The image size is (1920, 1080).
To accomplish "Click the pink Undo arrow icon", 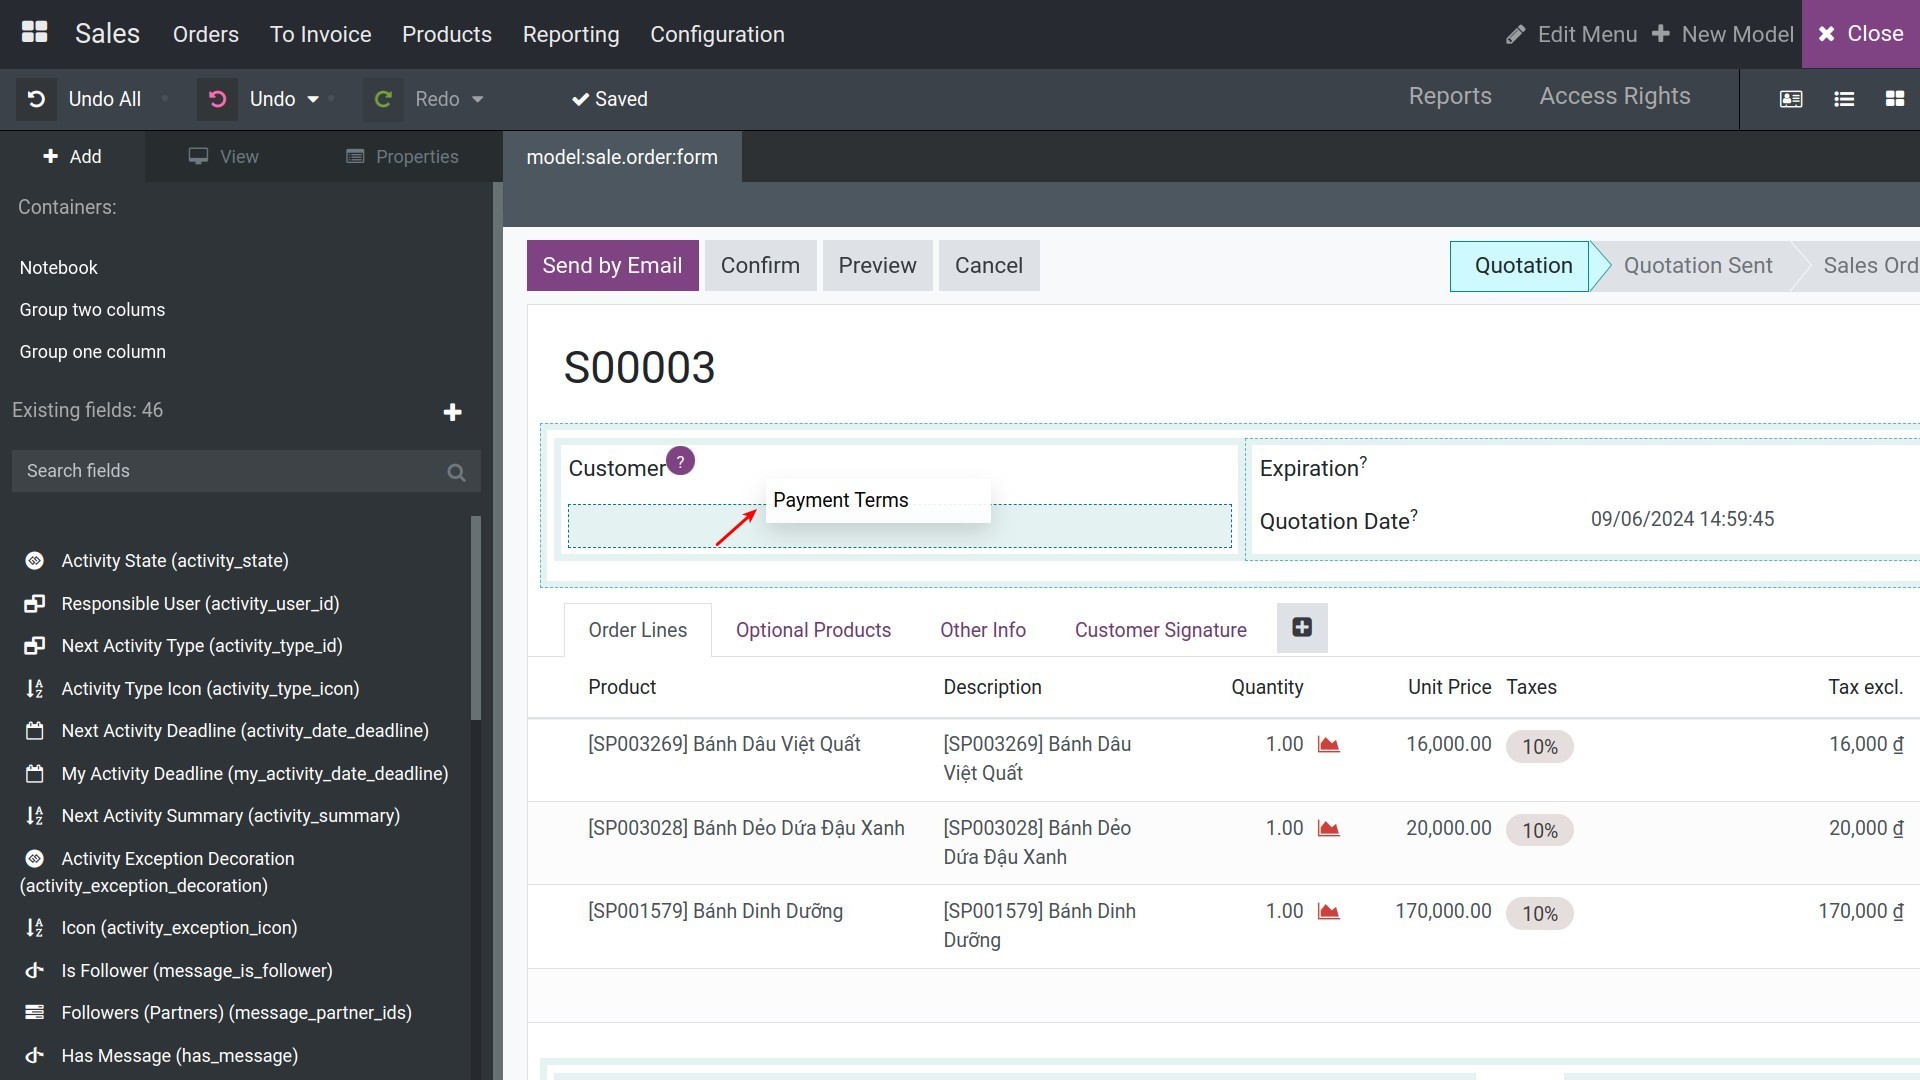I will pos(217,99).
